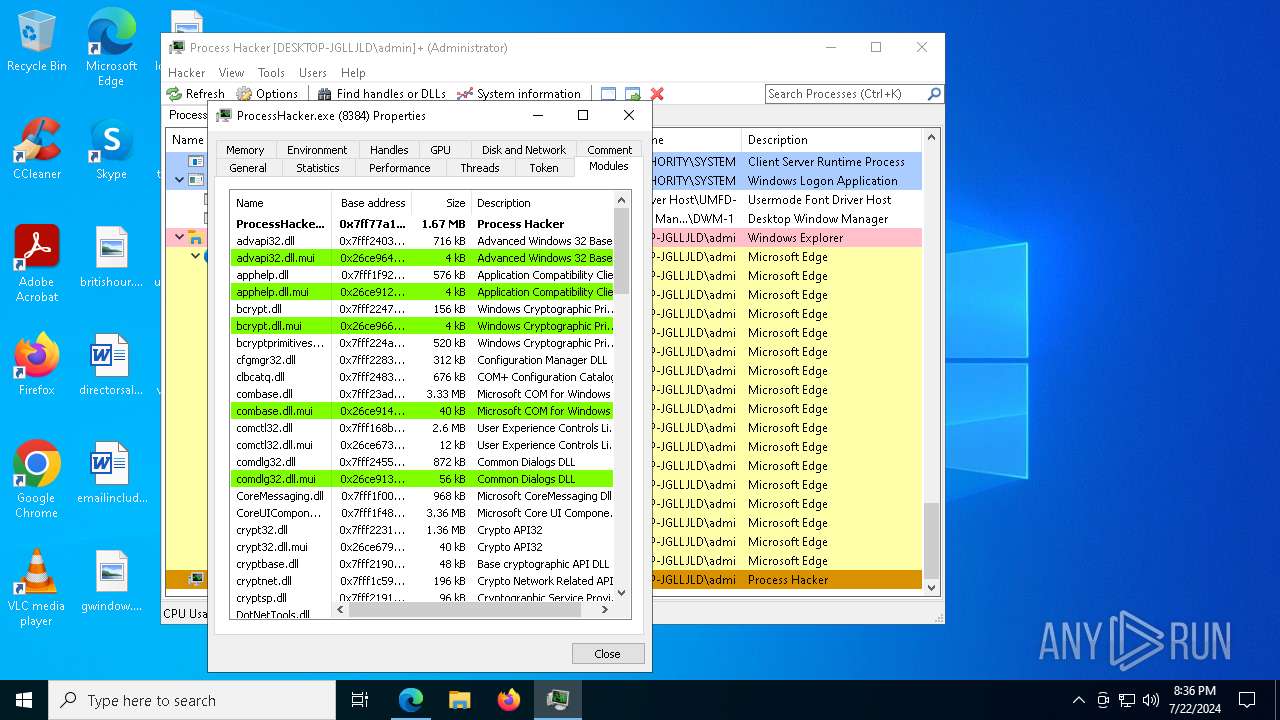Sort modules by Base address column
The height and width of the screenshot is (720, 1280).
coord(372,203)
